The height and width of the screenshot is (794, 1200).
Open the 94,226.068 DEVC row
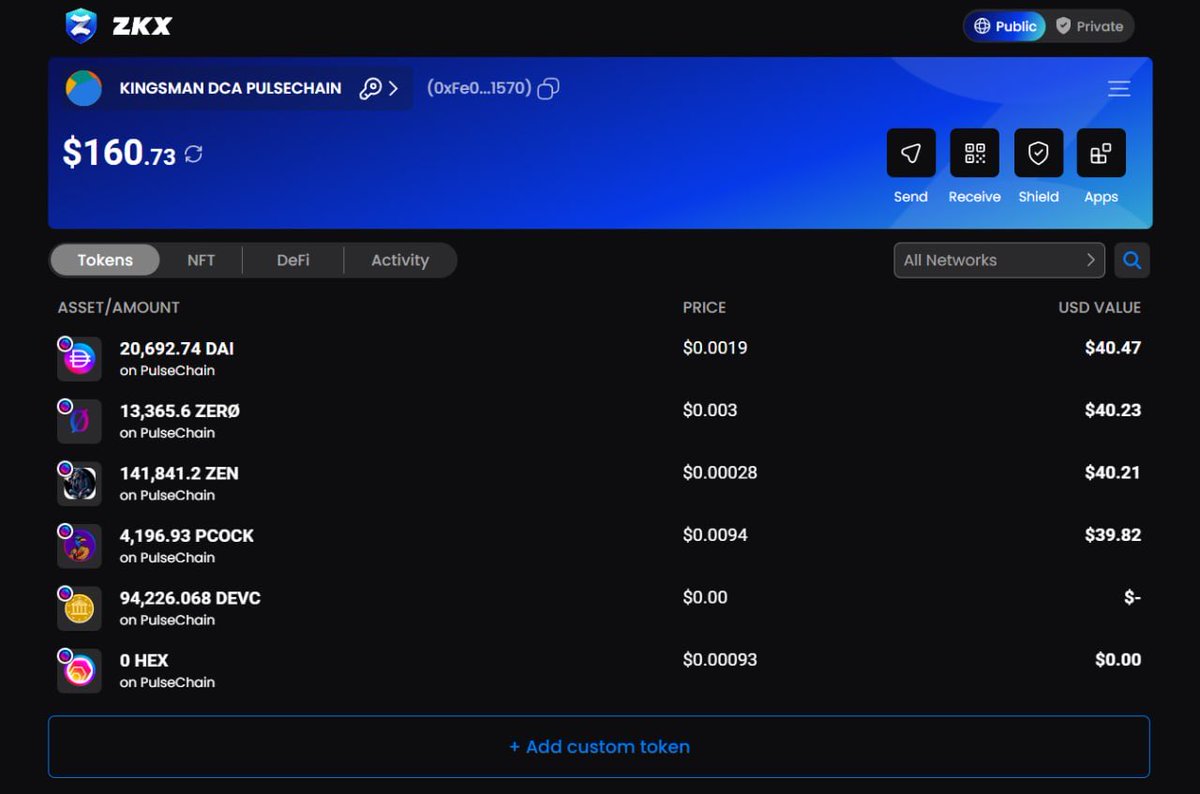[599, 608]
